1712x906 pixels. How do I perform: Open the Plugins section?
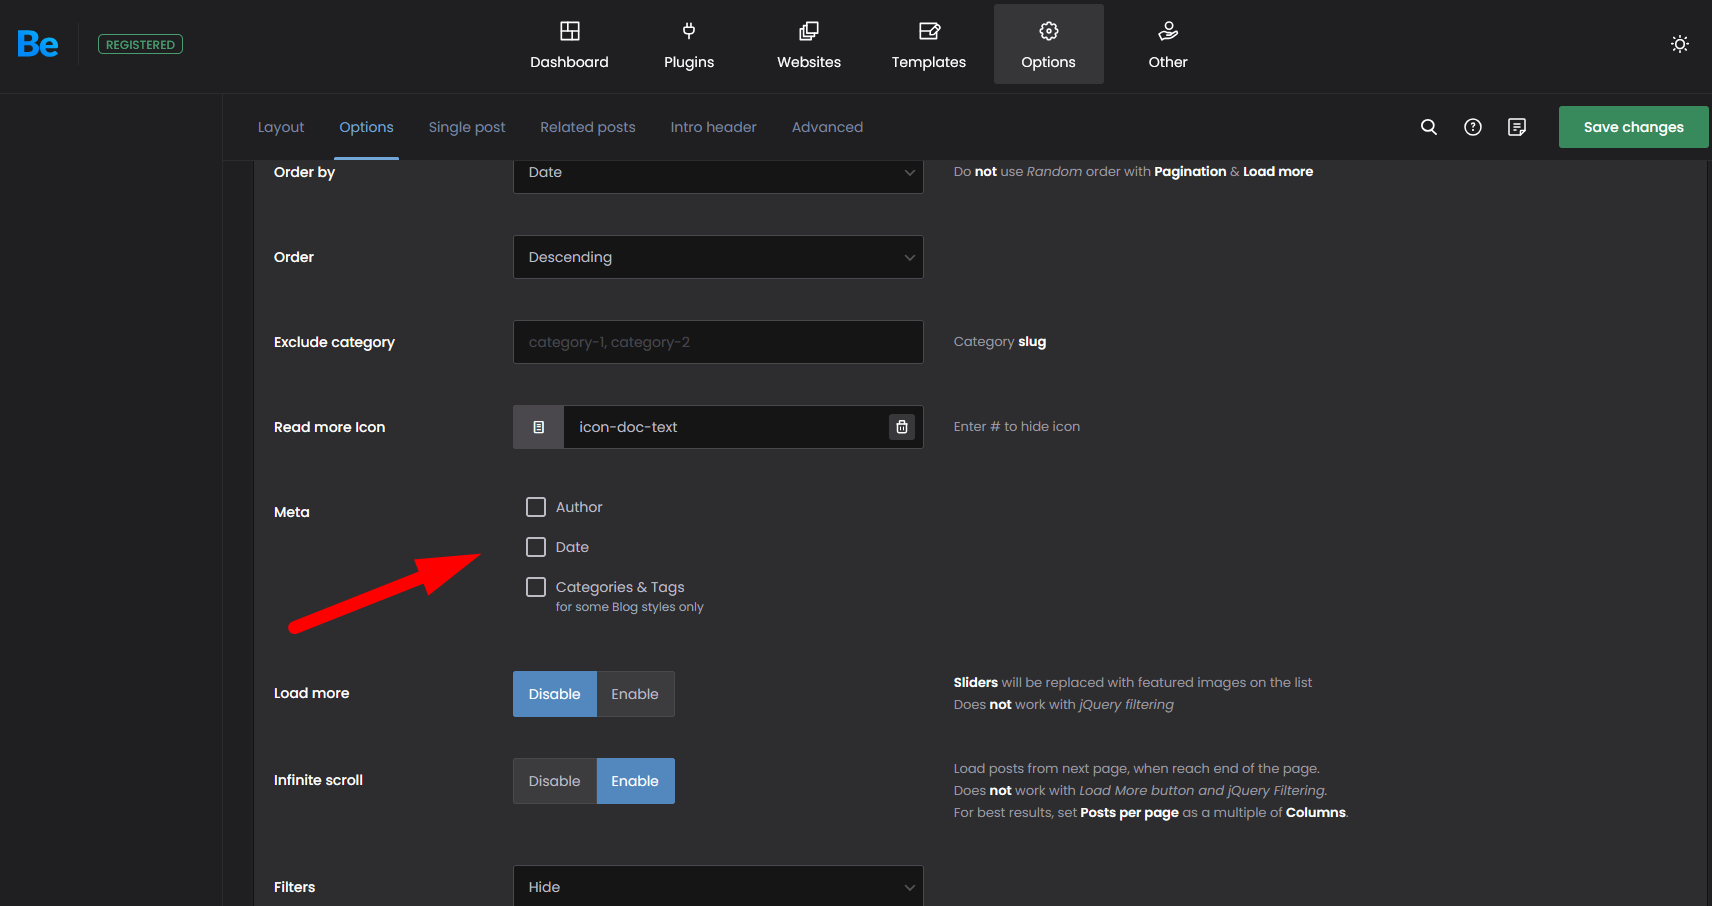[x=689, y=45]
